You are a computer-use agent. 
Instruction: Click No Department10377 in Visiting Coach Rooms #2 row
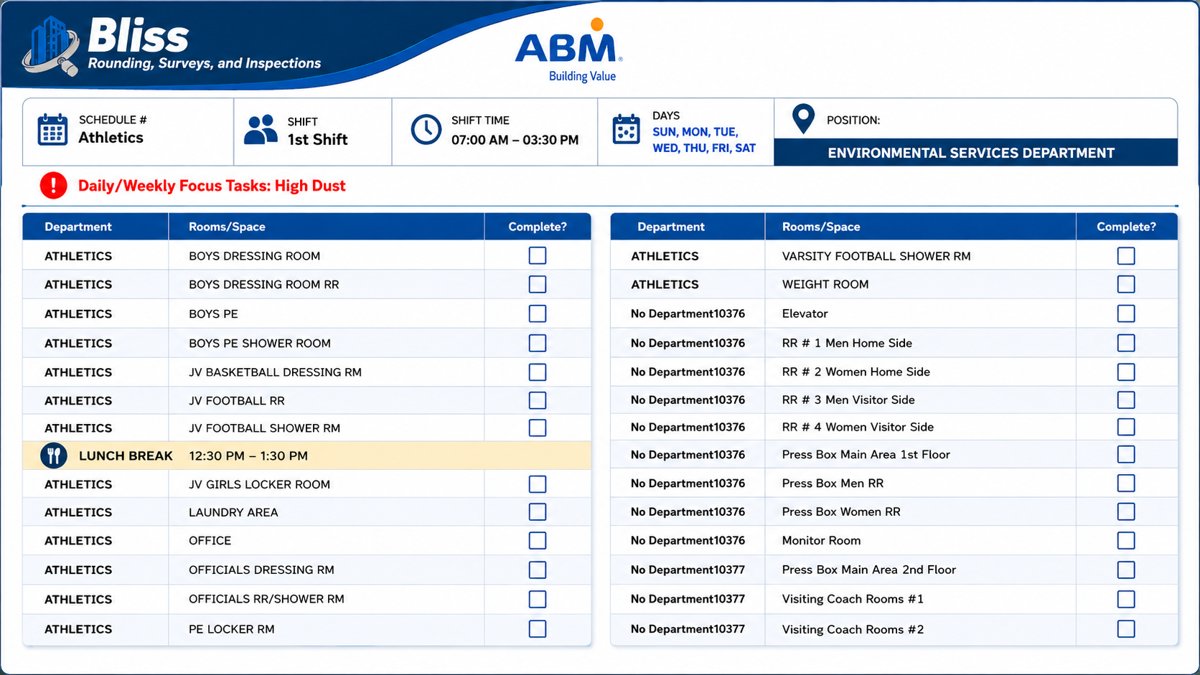coord(688,629)
